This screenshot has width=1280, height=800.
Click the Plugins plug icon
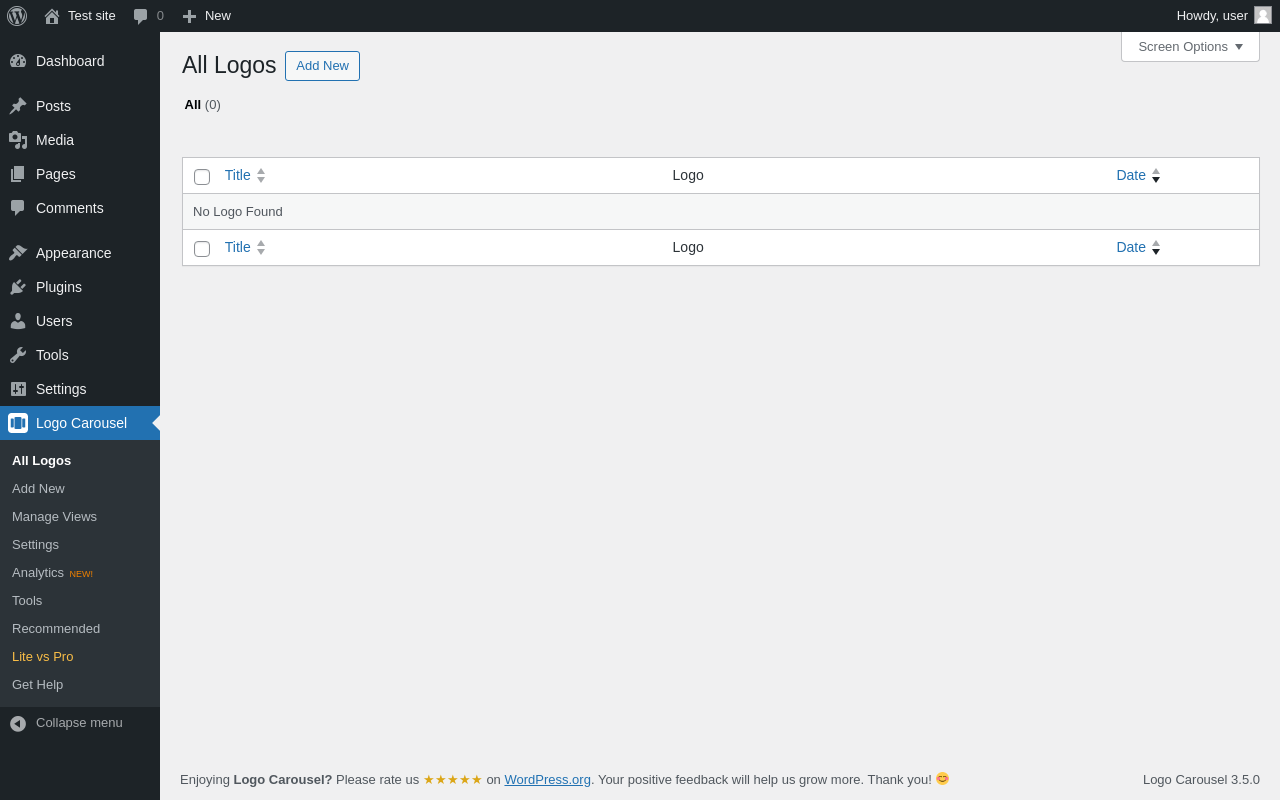pyautogui.click(x=18, y=287)
